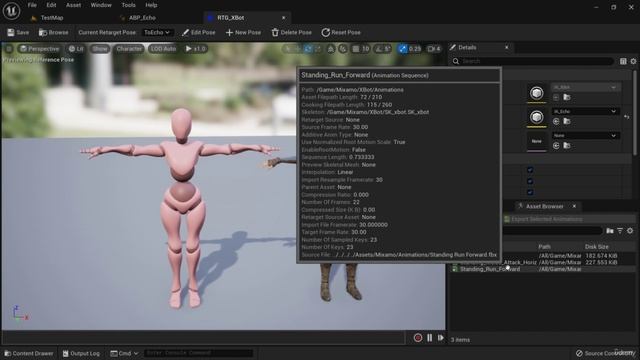This screenshot has height=360, width=640.
Task: Click the Unreal Engine logo icon
Action: click(x=11, y=11)
